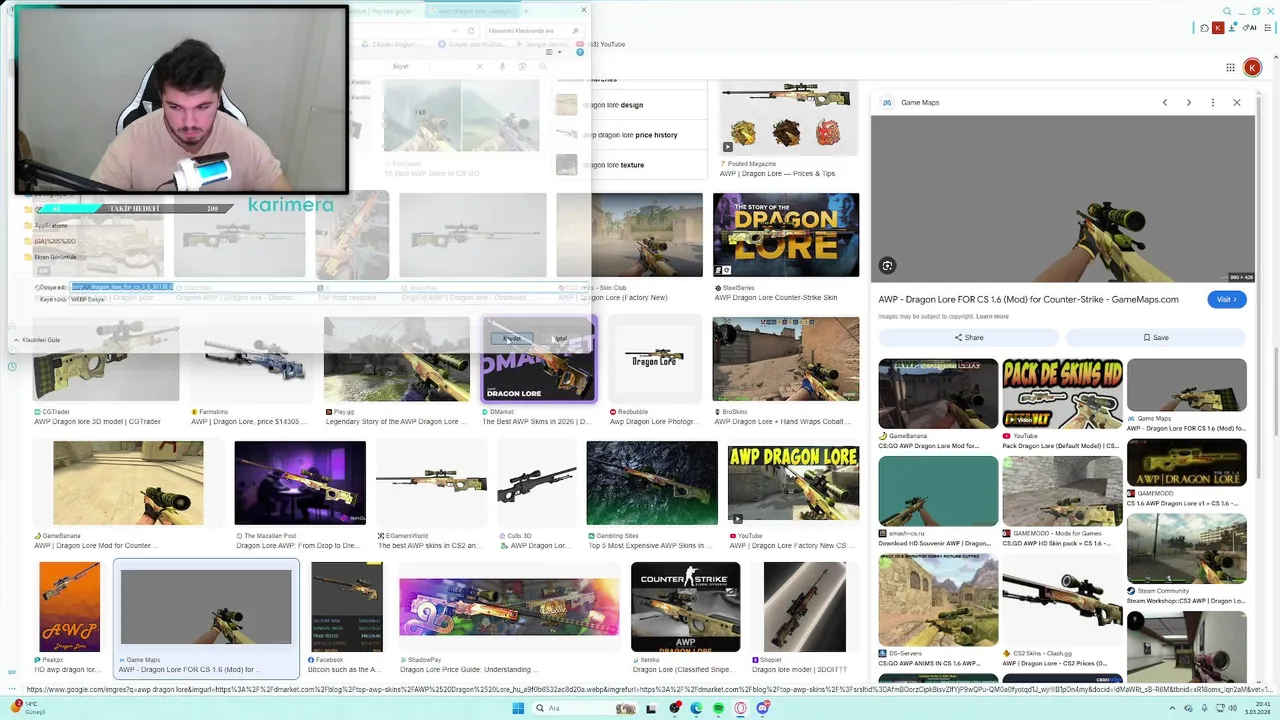
Task: Open the browser downloads icon
Action: (x=1232, y=28)
